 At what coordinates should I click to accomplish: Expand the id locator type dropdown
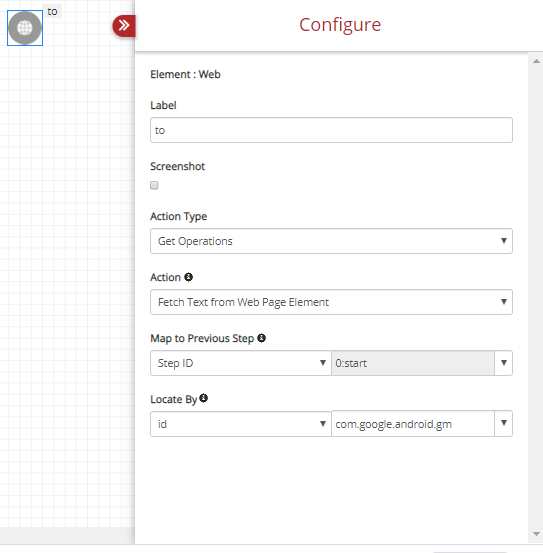(x=241, y=424)
